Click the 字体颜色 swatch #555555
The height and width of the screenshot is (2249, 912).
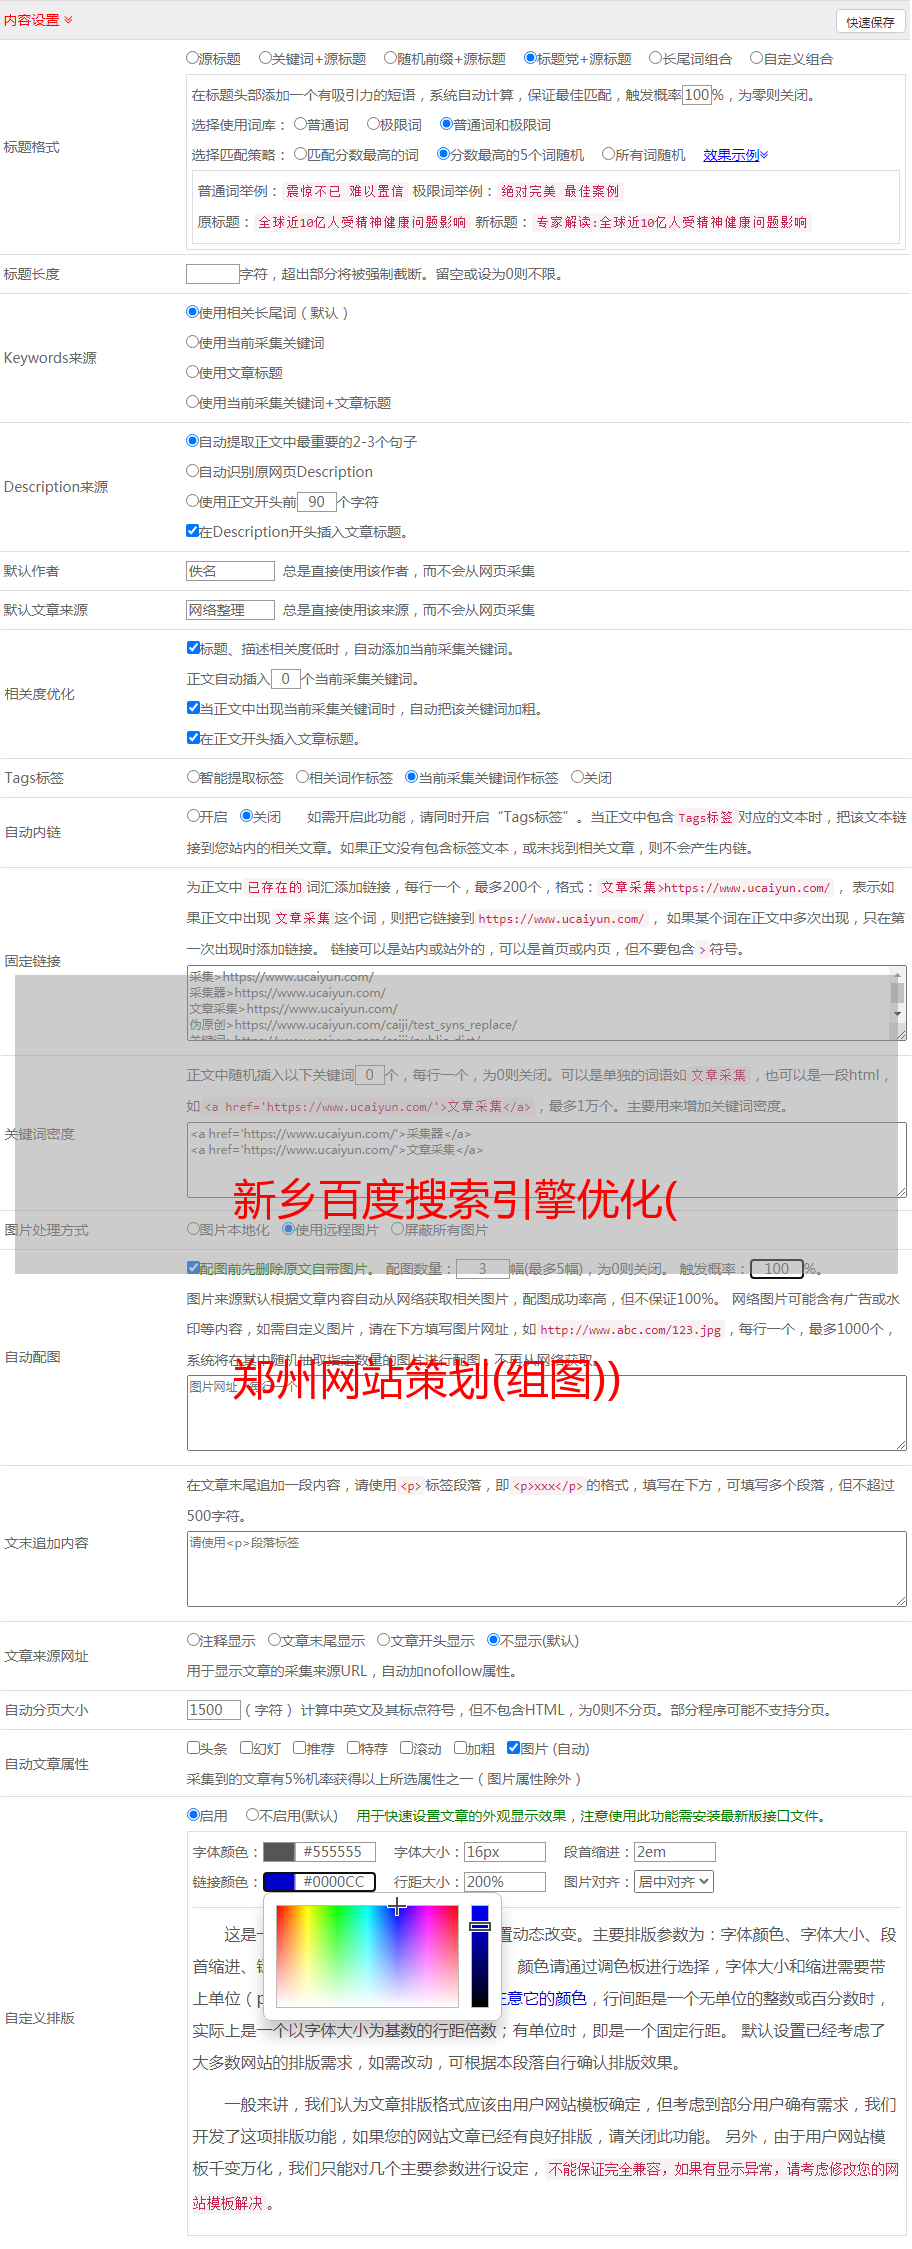coord(320,1852)
